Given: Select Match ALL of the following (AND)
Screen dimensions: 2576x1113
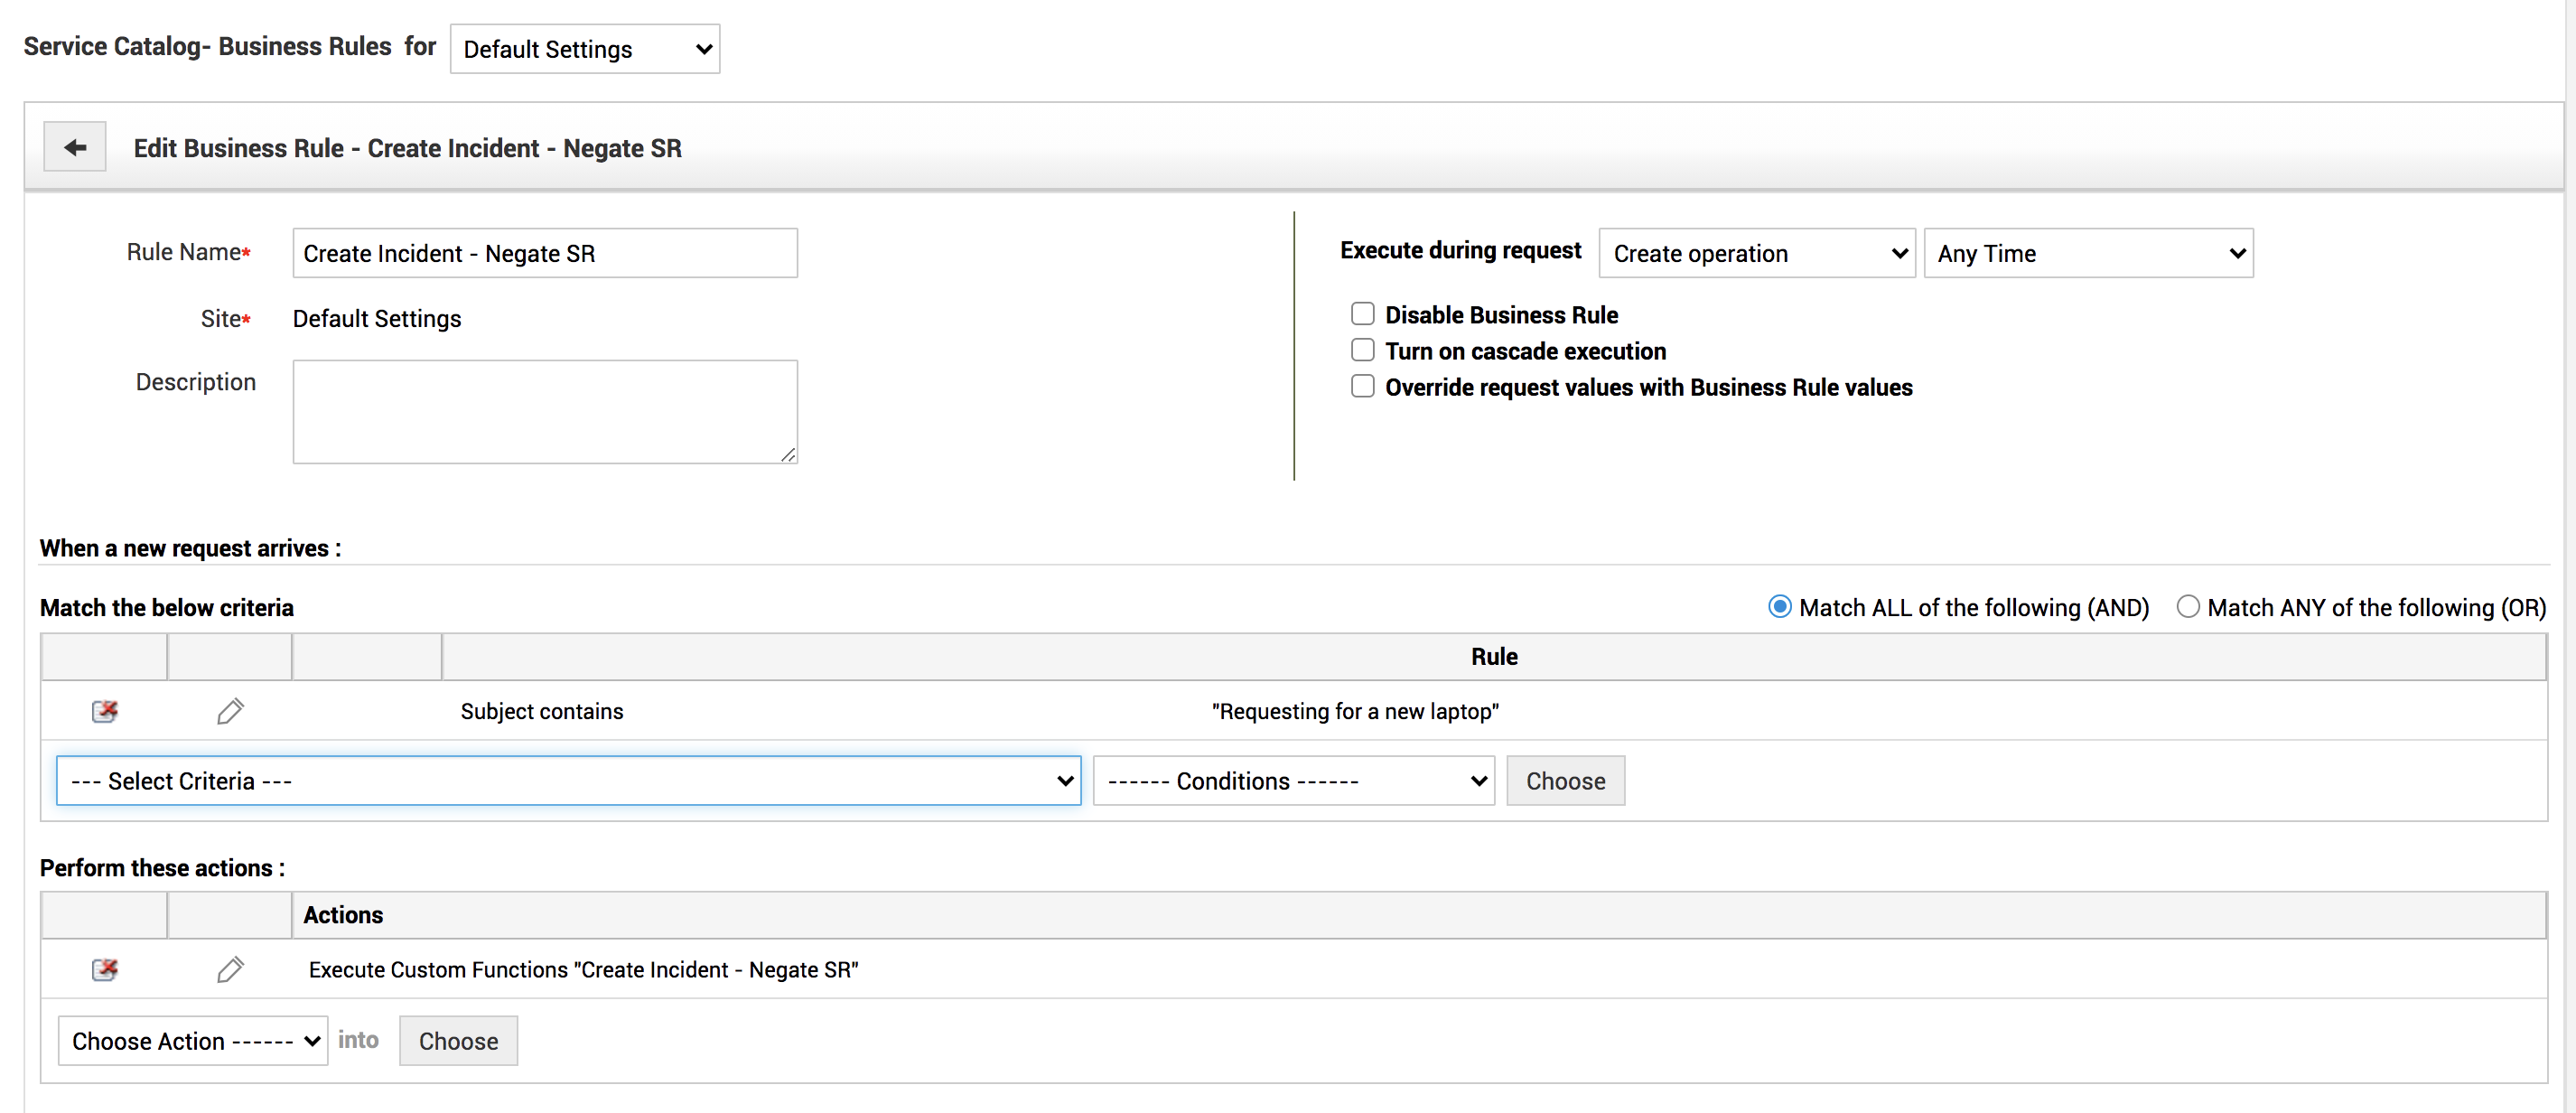Looking at the screenshot, I should pyautogui.click(x=1779, y=607).
